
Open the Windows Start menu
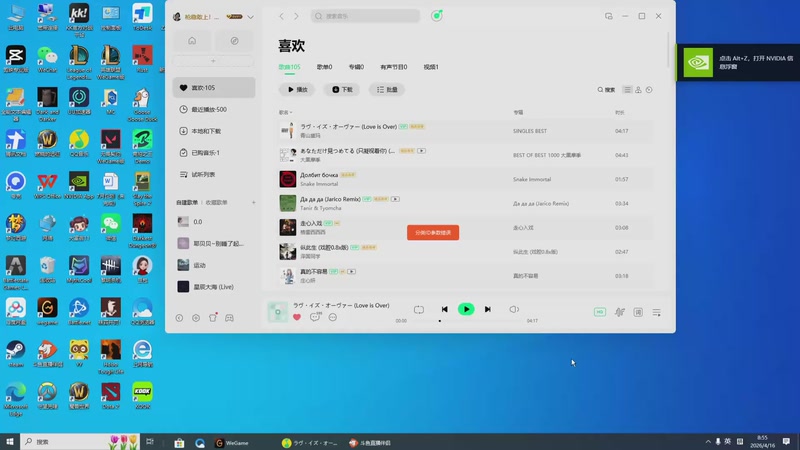pyautogui.click(x=10, y=442)
